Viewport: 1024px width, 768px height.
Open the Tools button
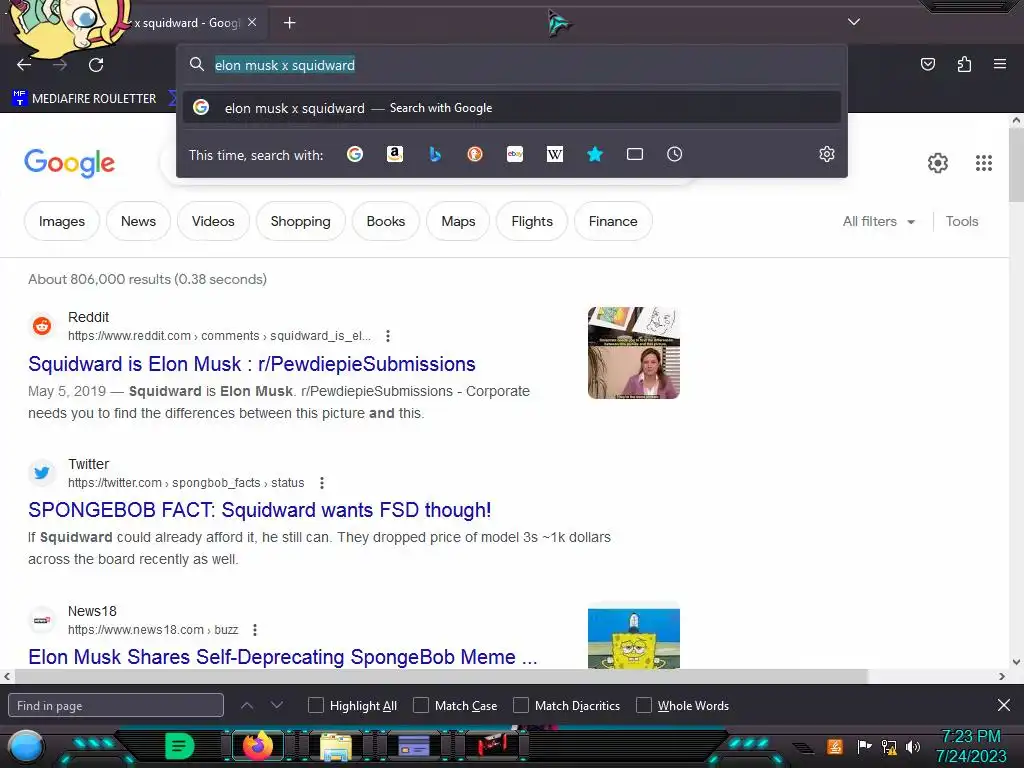[x=962, y=221]
